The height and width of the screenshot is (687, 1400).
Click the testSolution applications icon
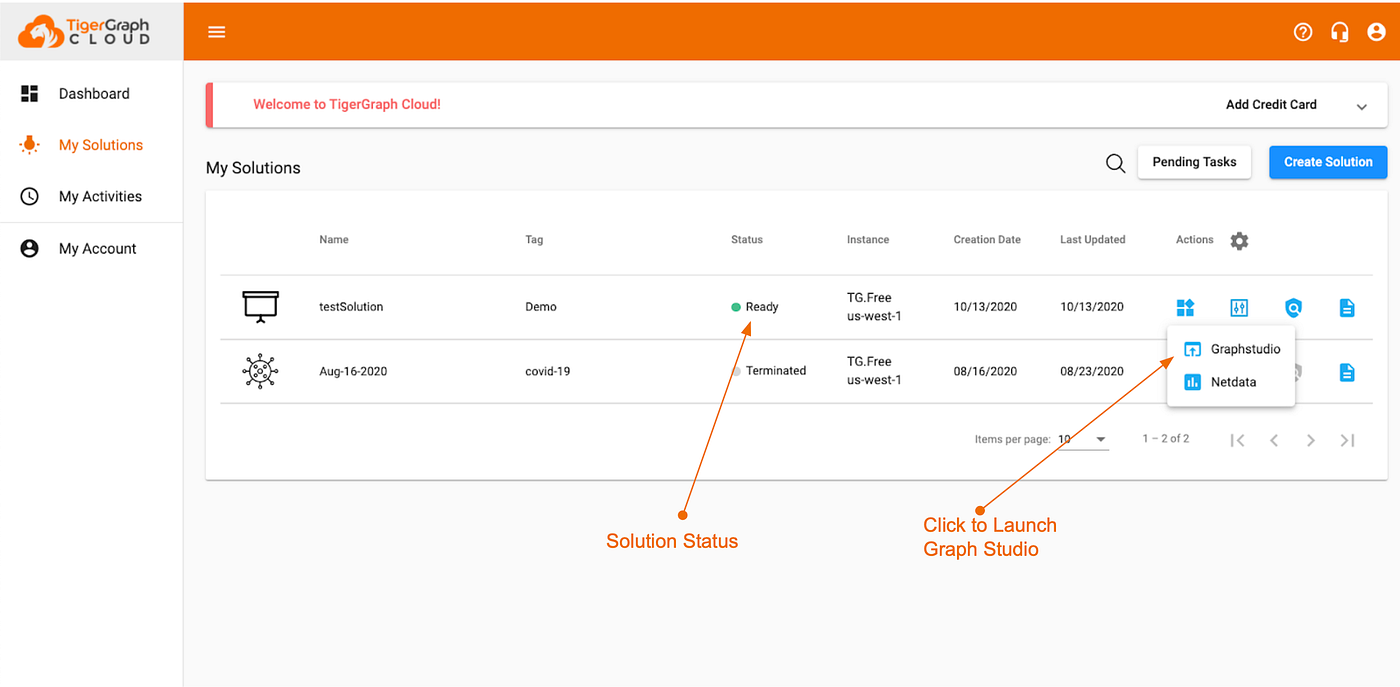click(1185, 307)
